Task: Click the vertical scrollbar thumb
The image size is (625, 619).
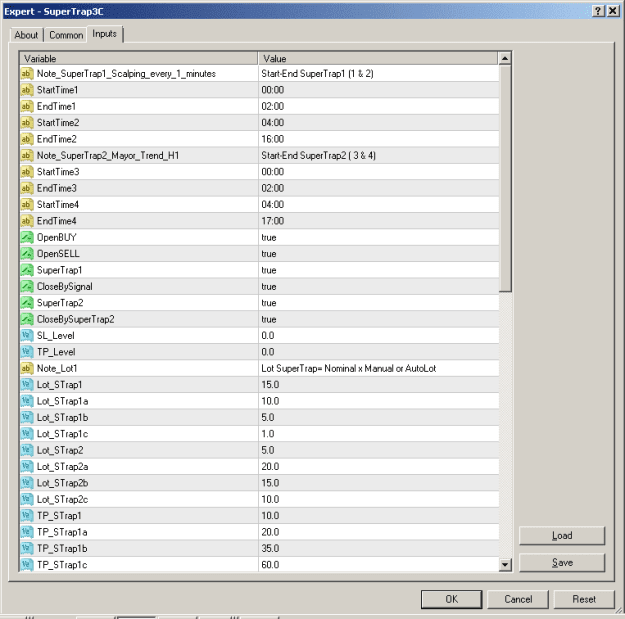Action: [505, 179]
